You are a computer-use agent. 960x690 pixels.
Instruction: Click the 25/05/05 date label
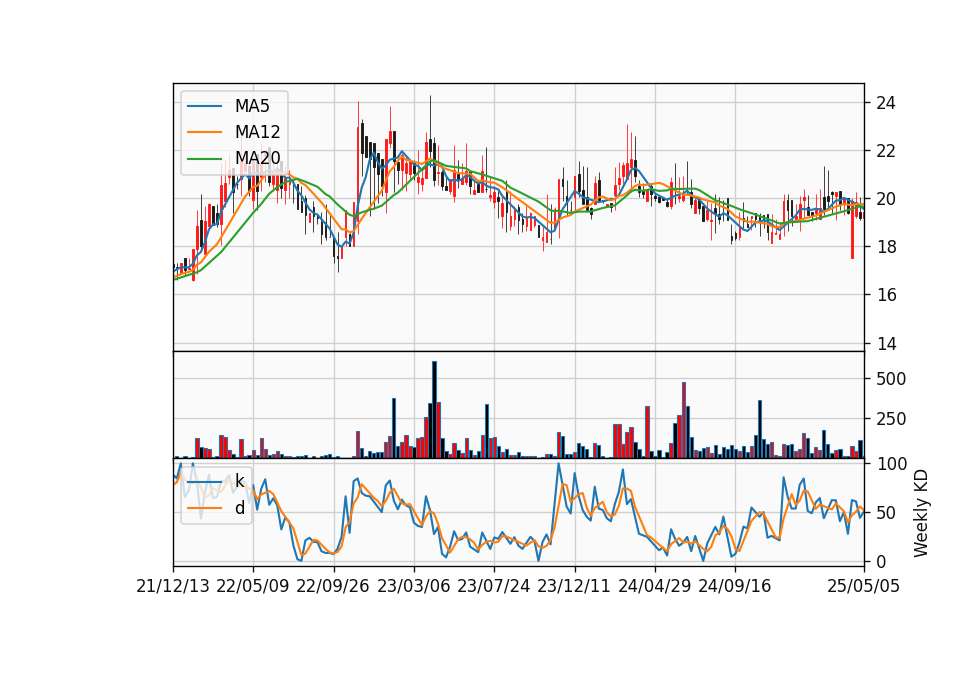pyautogui.click(x=864, y=586)
